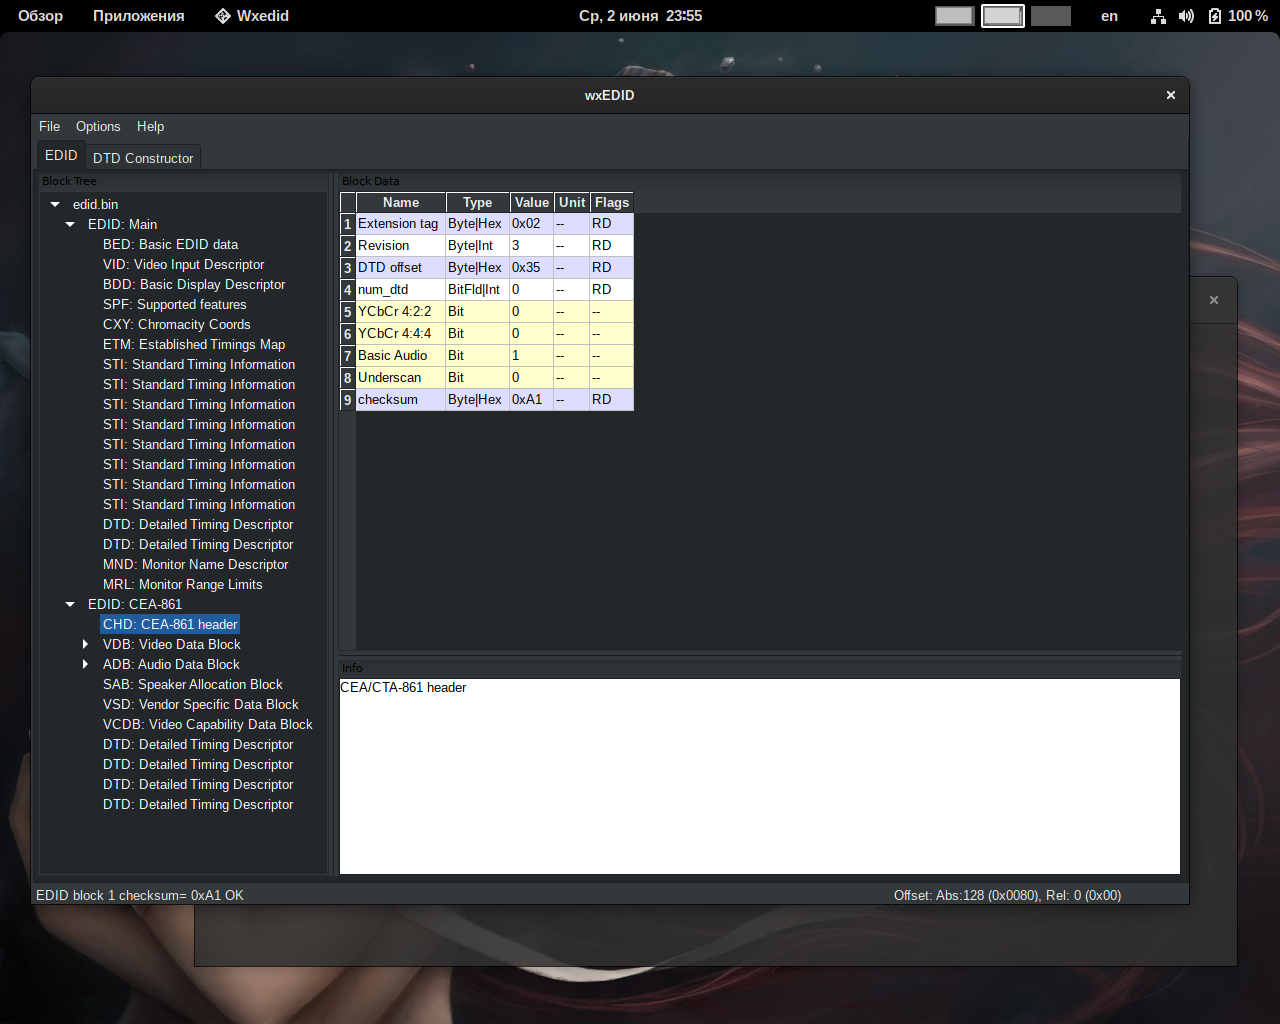
Task: Select the MRL: Monitor Range Limits item
Action: click(x=182, y=584)
